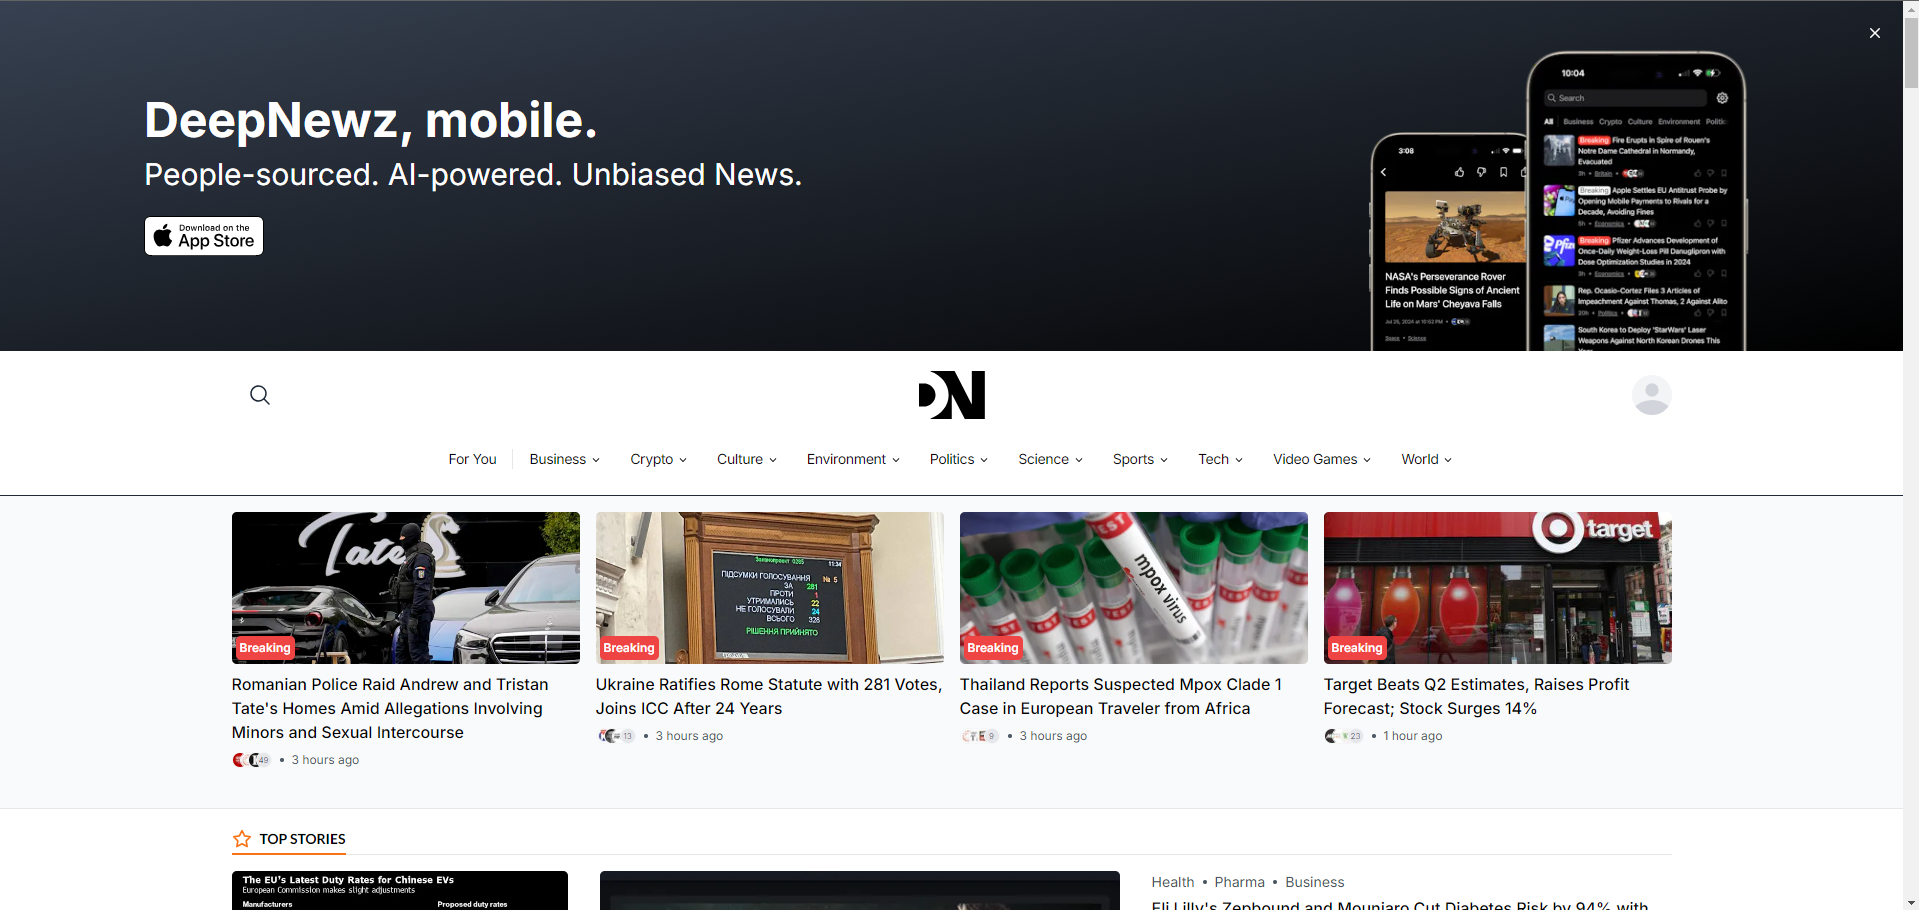This screenshot has height=910, width=1919.
Task: Click the phone mockup banner image
Action: pyautogui.click(x=1558, y=201)
